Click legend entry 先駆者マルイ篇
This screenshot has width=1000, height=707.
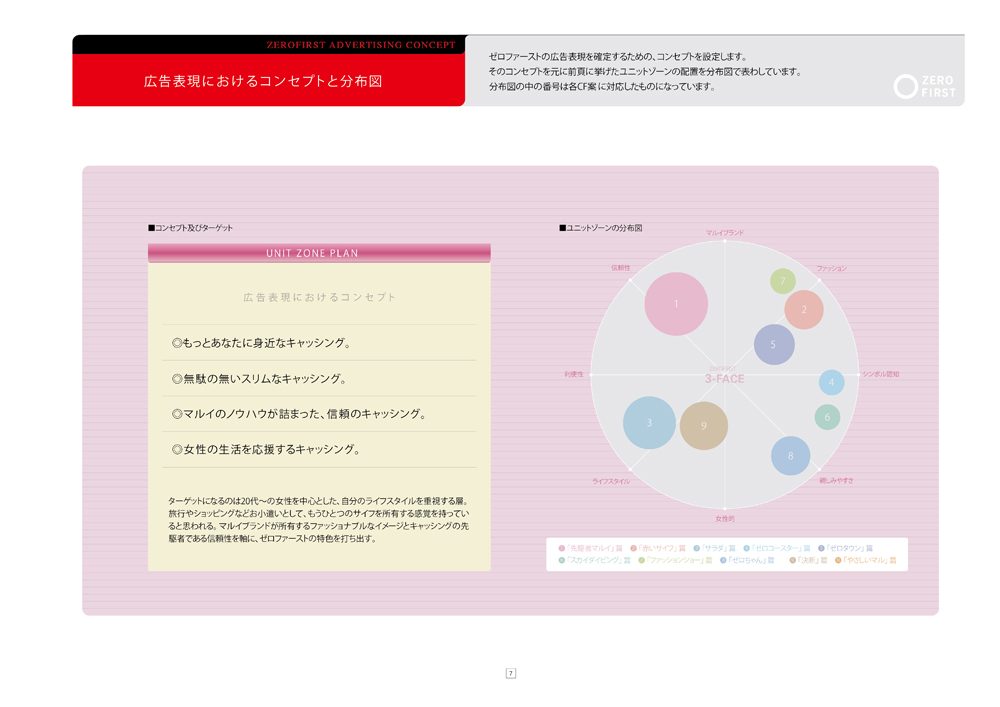591,548
